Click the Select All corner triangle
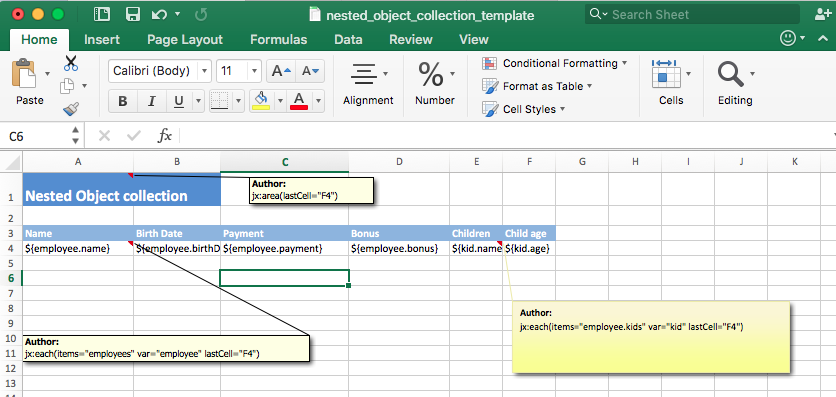The image size is (836, 397). [x=11, y=162]
